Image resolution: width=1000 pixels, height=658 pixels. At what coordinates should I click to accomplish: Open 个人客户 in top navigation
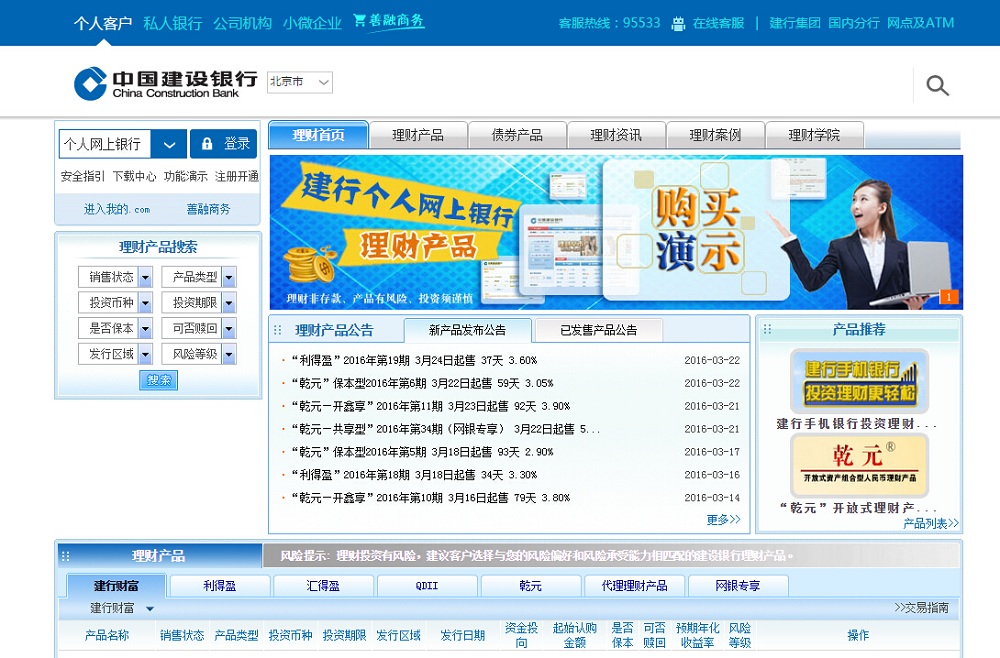click(x=103, y=24)
